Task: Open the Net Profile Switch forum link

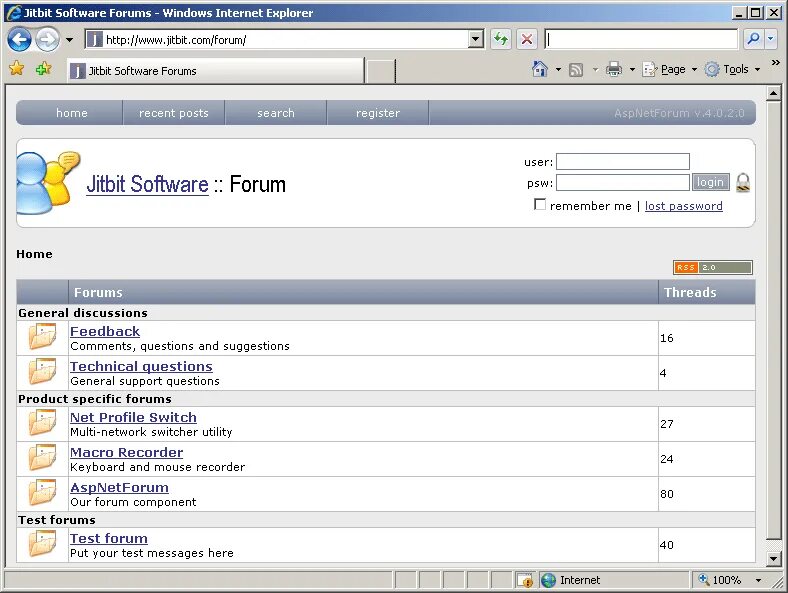Action: click(x=133, y=417)
